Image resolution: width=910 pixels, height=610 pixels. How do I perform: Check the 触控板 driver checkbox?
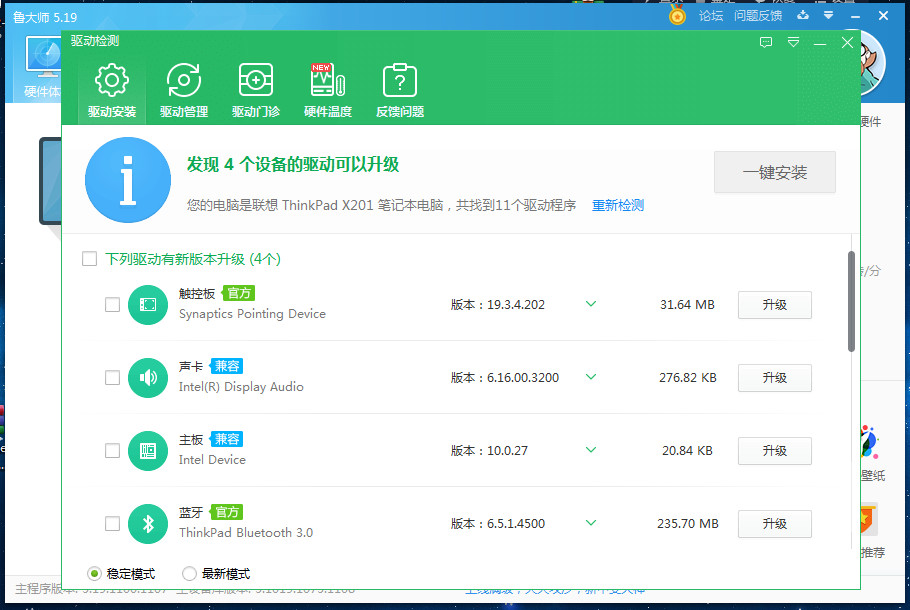(x=112, y=304)
